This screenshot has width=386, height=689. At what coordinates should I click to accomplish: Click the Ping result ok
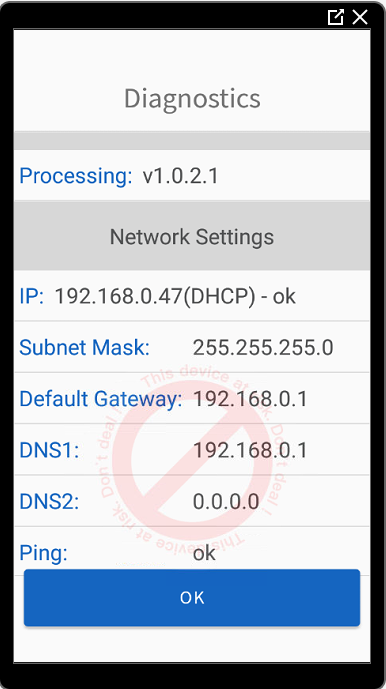coord(204,553)
